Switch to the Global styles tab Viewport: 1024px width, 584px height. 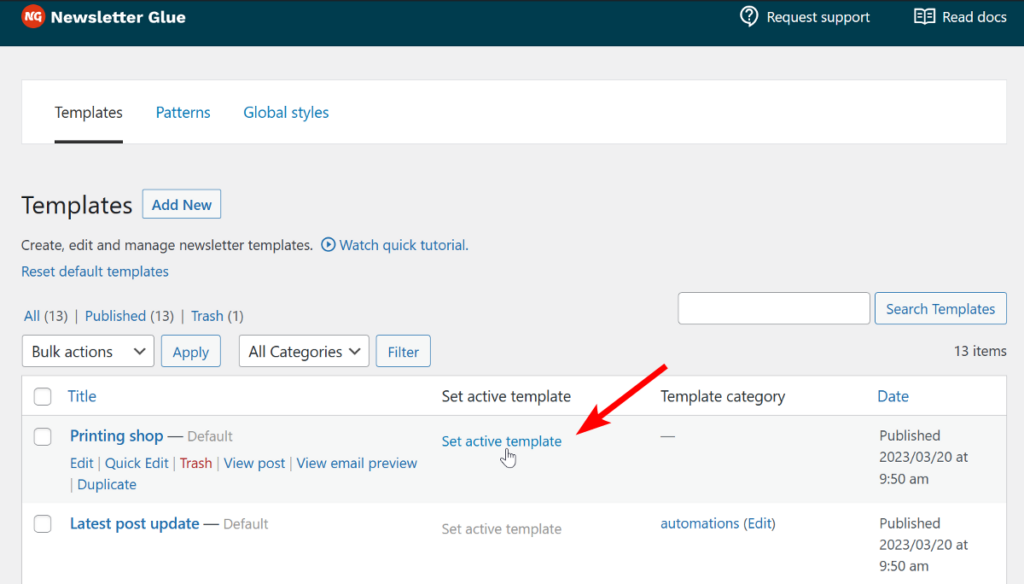pyautogui.click(x=285, y=112)
